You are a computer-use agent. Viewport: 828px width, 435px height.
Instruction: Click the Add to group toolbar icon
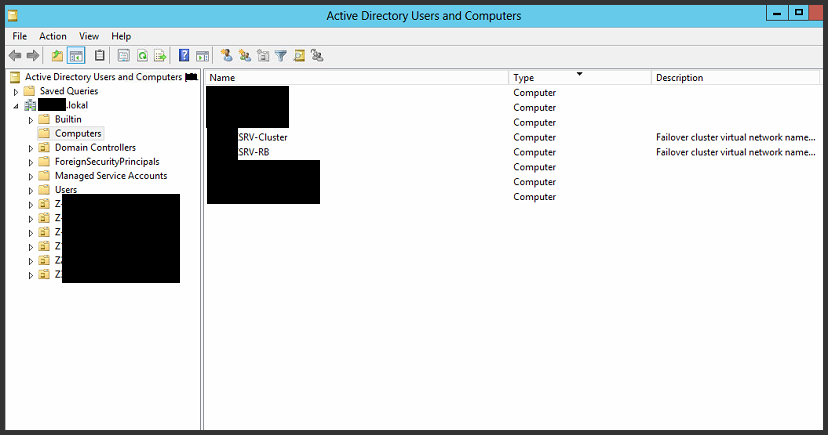point(317,55)
